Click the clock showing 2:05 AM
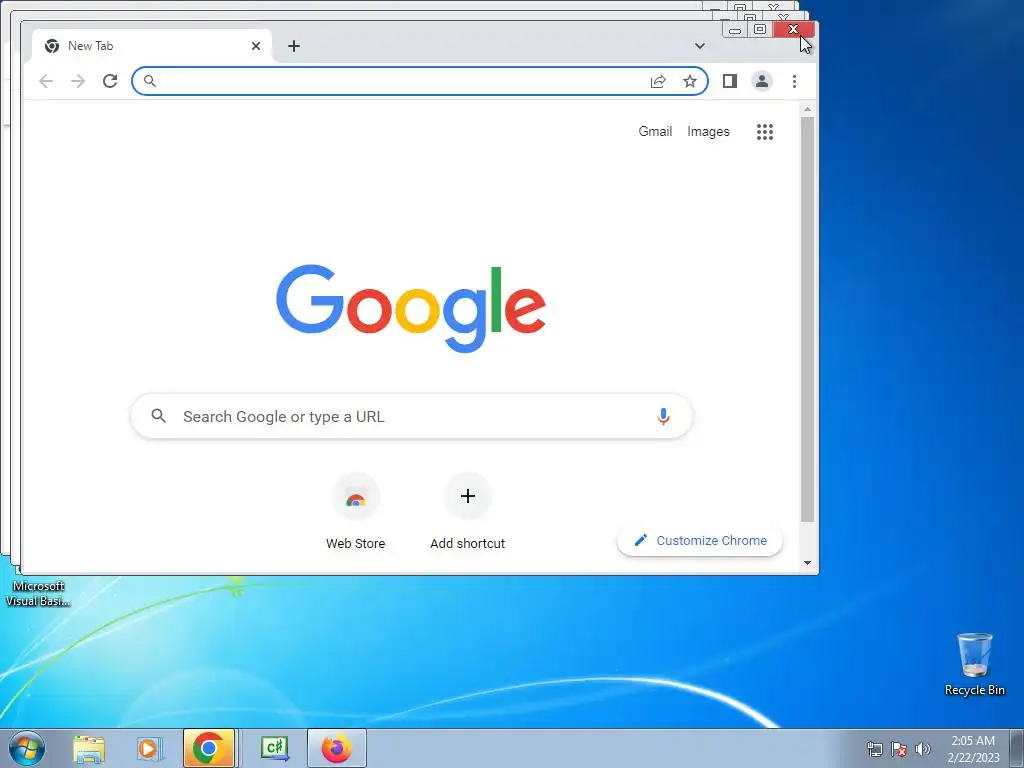This screenshot has width=1024, height=768. point(973,749)
